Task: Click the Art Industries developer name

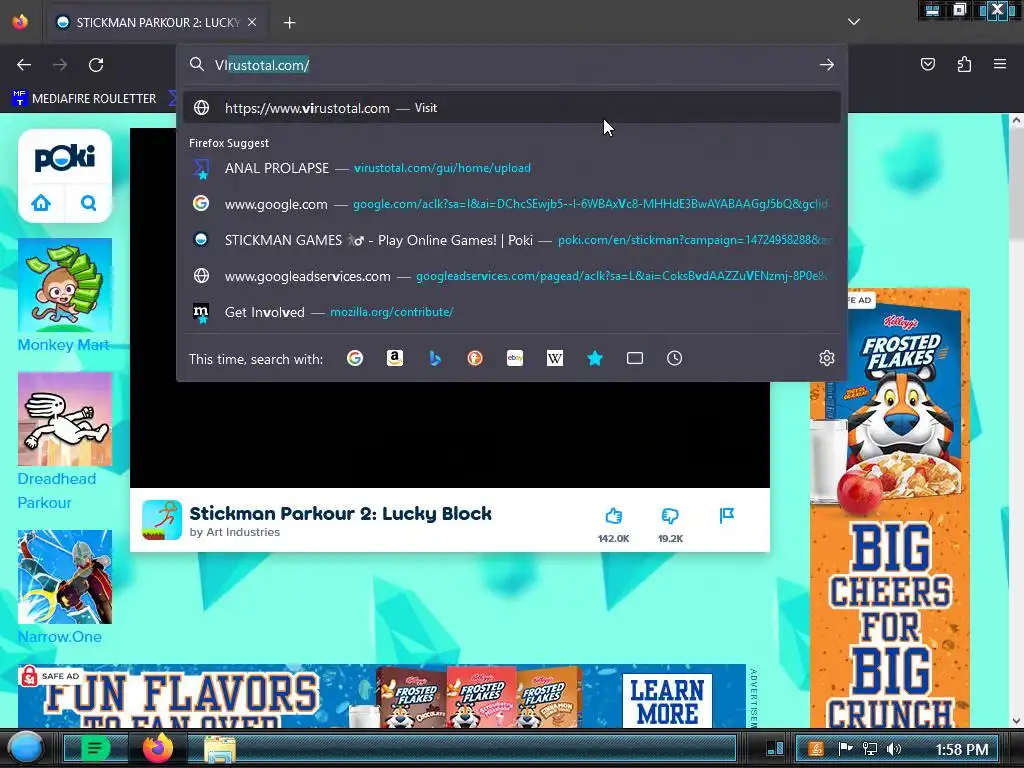Action: 243,532
